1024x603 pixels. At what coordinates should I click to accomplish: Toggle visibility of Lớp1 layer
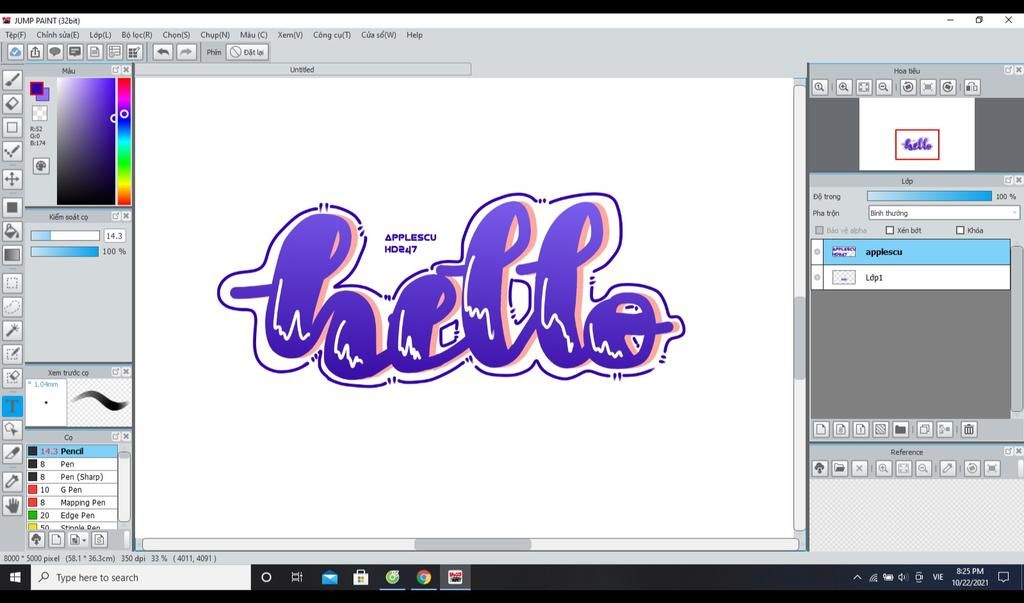[817, 278]
